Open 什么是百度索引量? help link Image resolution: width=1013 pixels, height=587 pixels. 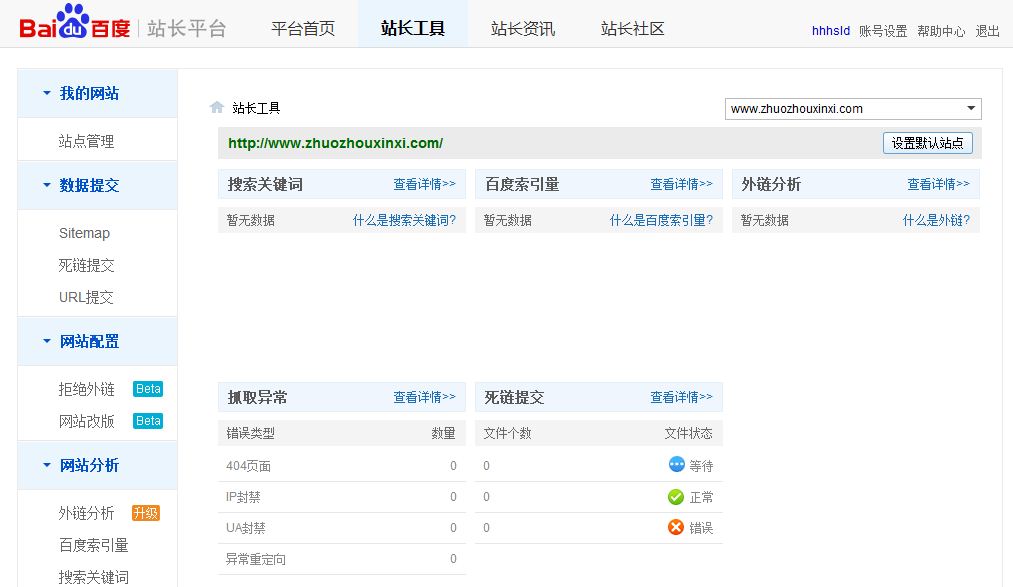coord(661,220)
